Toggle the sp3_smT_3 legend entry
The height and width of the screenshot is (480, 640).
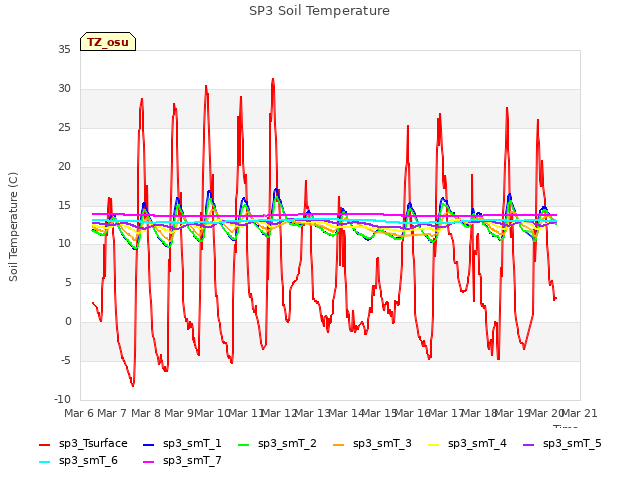tap(372, 444)
